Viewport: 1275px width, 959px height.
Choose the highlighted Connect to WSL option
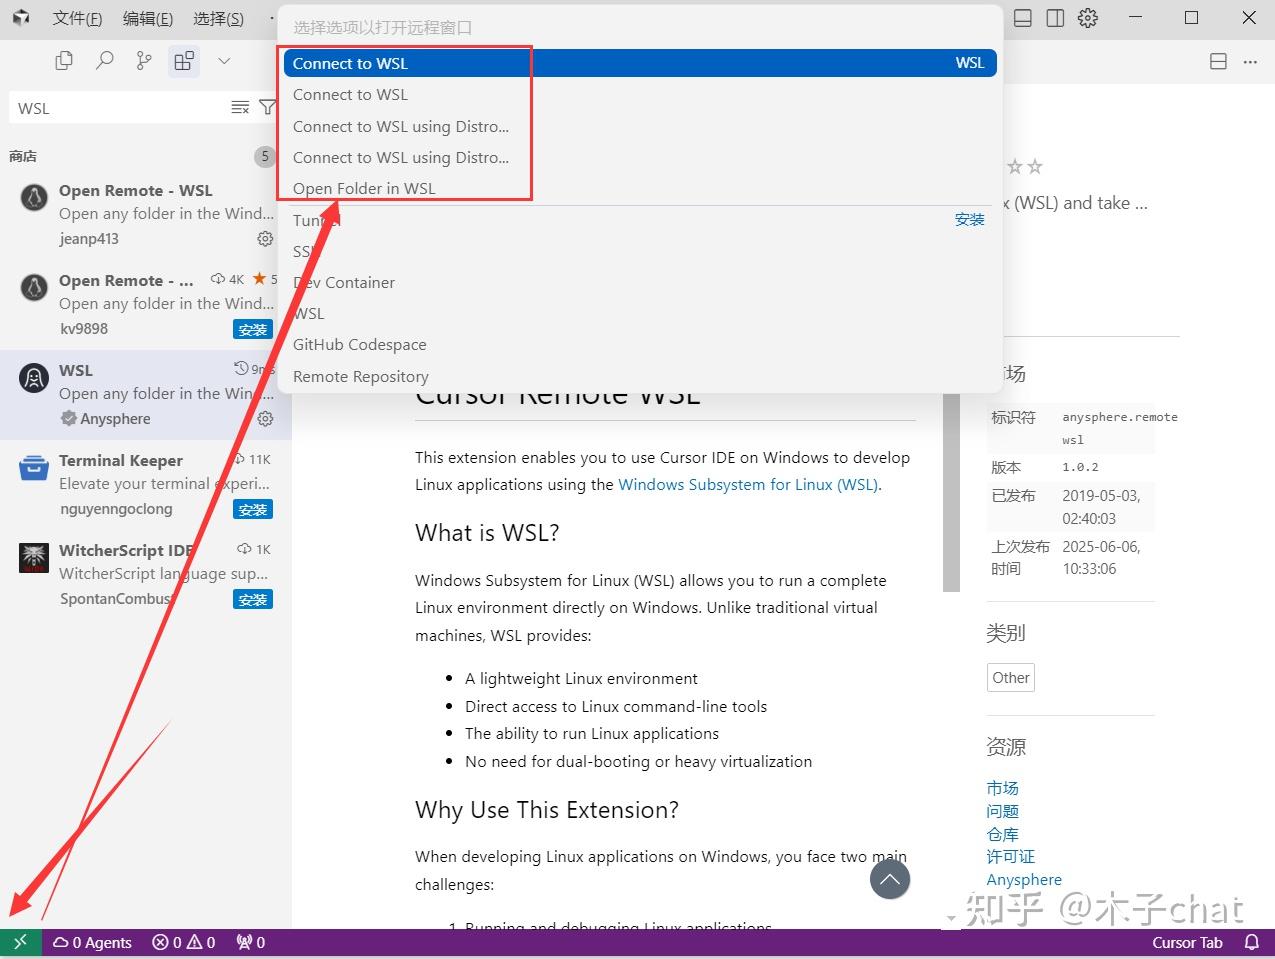[x=640, y=63]
